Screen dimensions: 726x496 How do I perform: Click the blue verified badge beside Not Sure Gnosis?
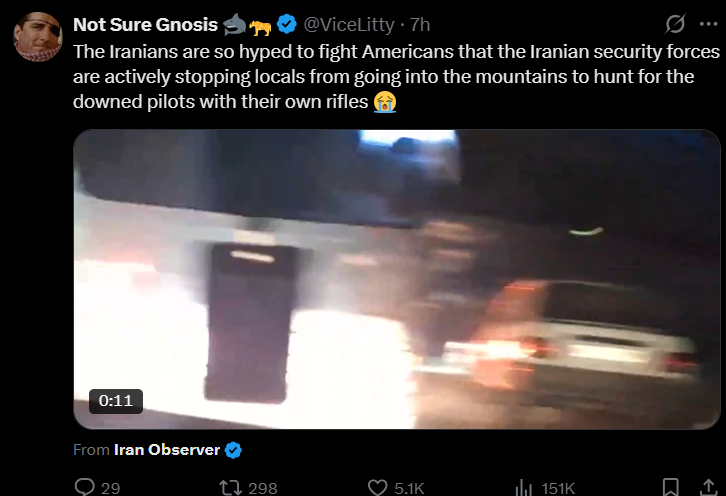tap(287, 24)
